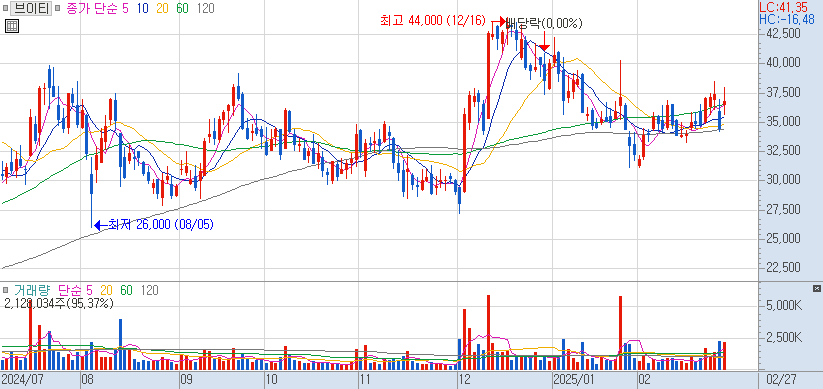Click the 배당락(0,00%) annotation text
Image resolution: width=823 pixels, height=389 pixels.
[x=544, y=23]
